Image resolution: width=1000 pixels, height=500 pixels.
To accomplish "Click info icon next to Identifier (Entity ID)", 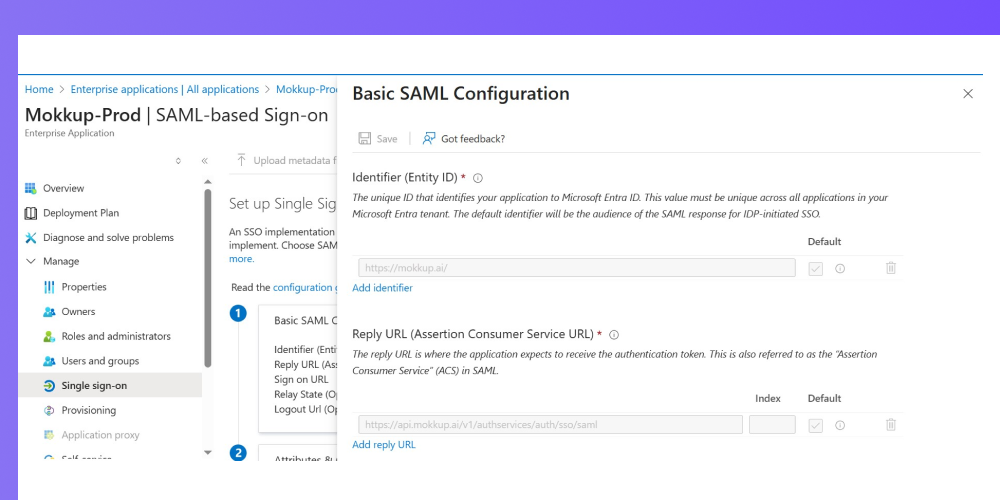I will 478,178.
